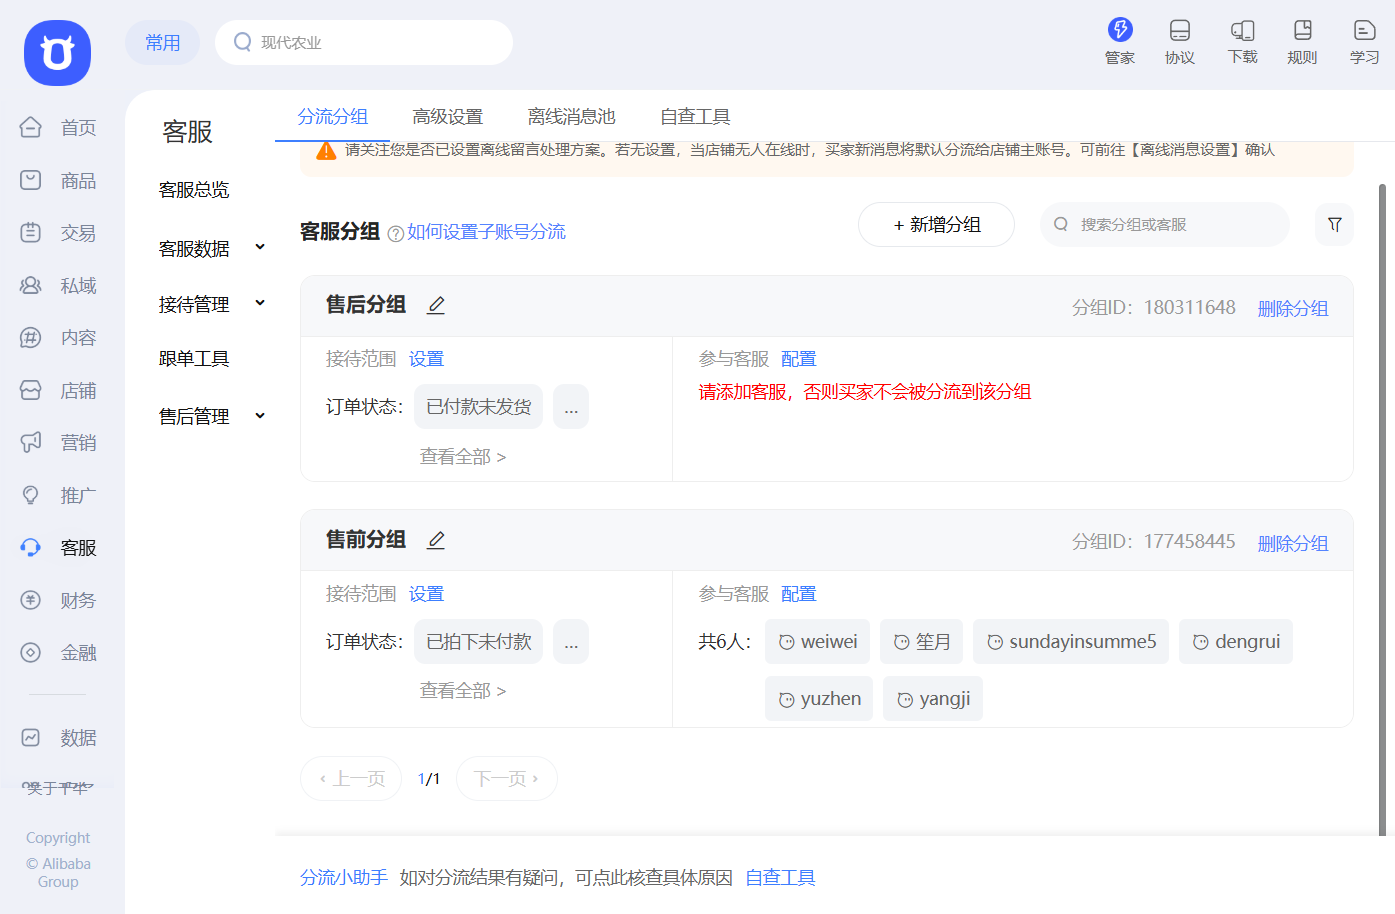This screenshot has height=914, width=1395.
Task: Click 查看全部 under 售后分组
Action: [x=463, y=457]
